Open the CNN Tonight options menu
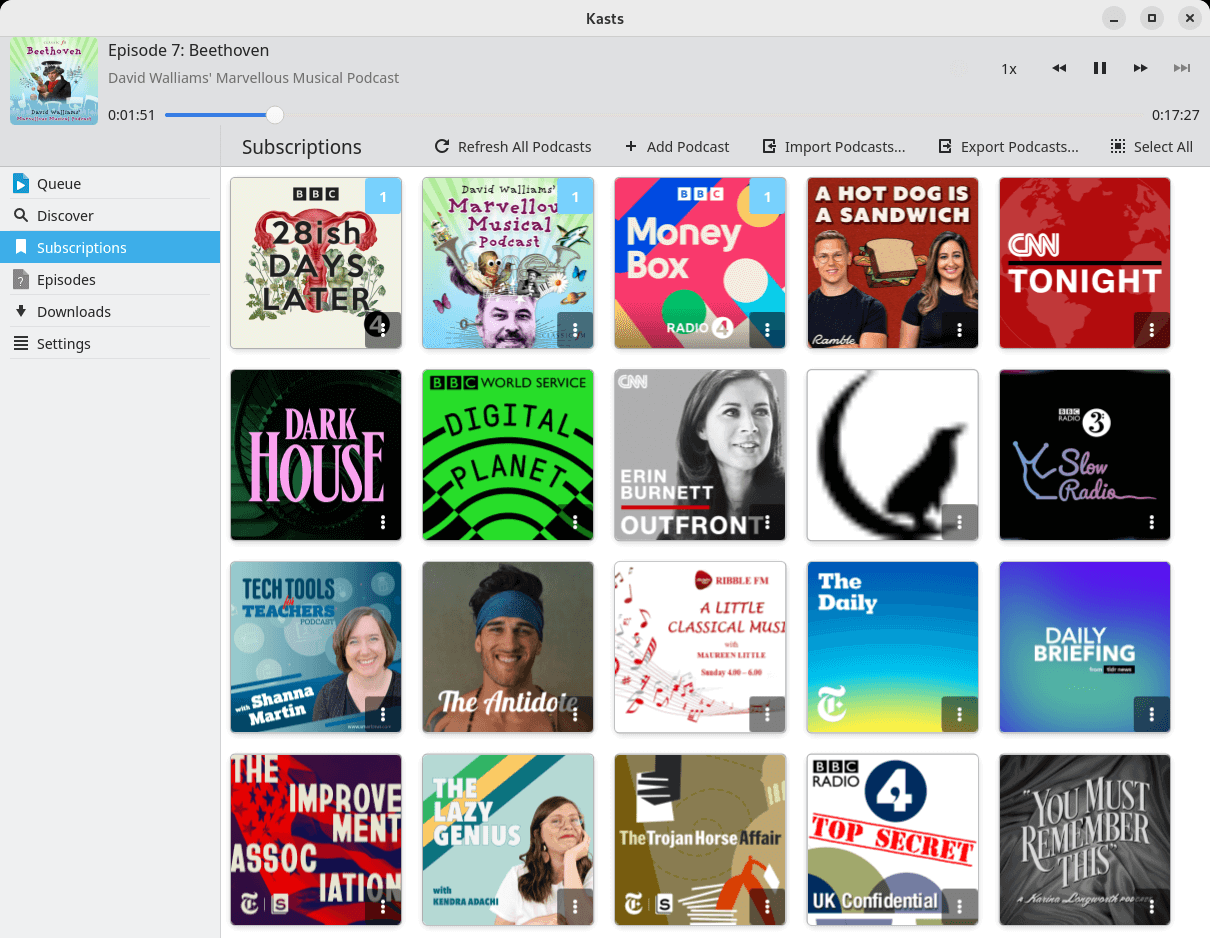The height and width of the screenshot is (938, 1210). (x=1151, y=329)
